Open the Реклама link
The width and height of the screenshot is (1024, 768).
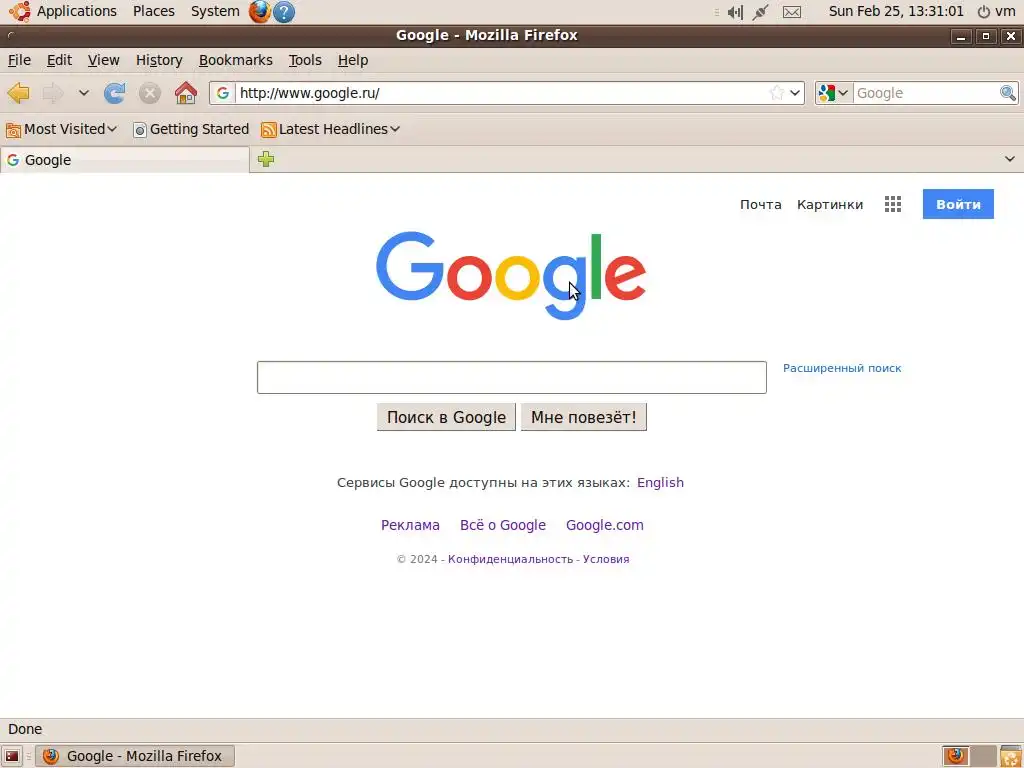[410, 525]
